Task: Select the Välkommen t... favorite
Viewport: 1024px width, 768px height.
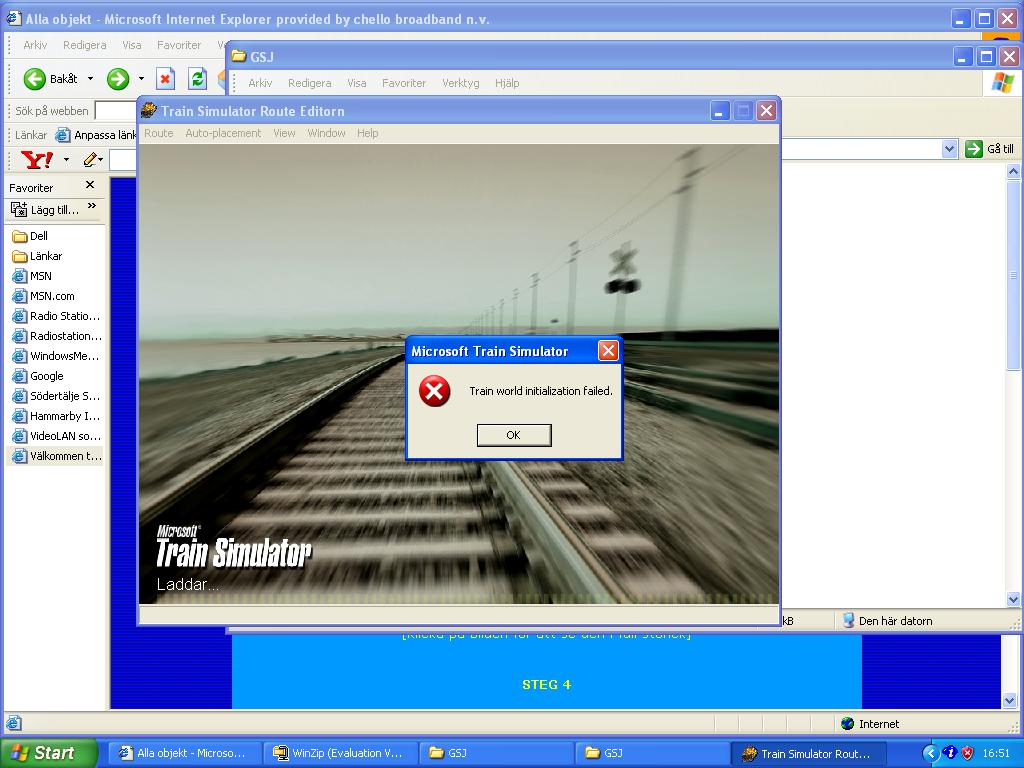Action: [x=57, y=456]
